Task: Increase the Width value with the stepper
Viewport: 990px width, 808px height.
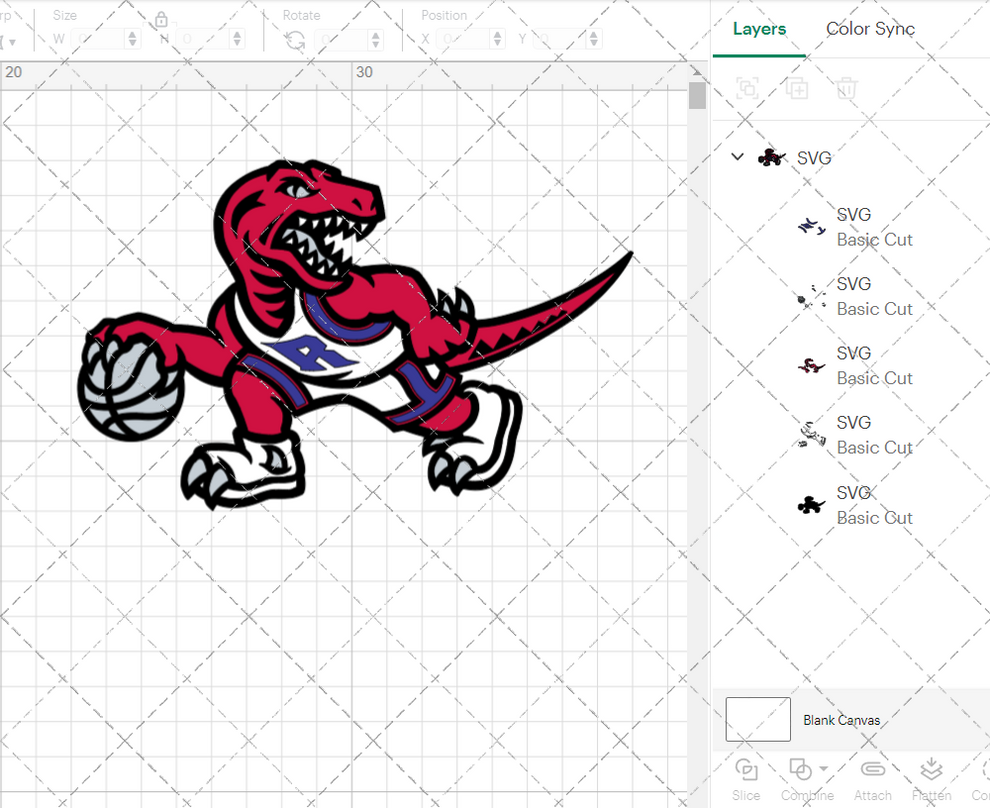Action: click(132, 33)
